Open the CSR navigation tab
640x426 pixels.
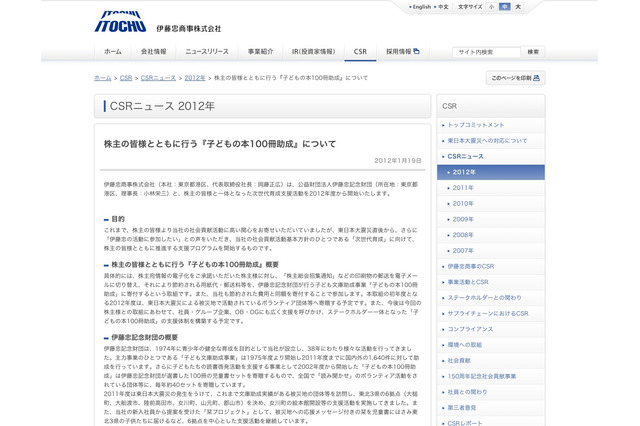[x=360, y=52]
